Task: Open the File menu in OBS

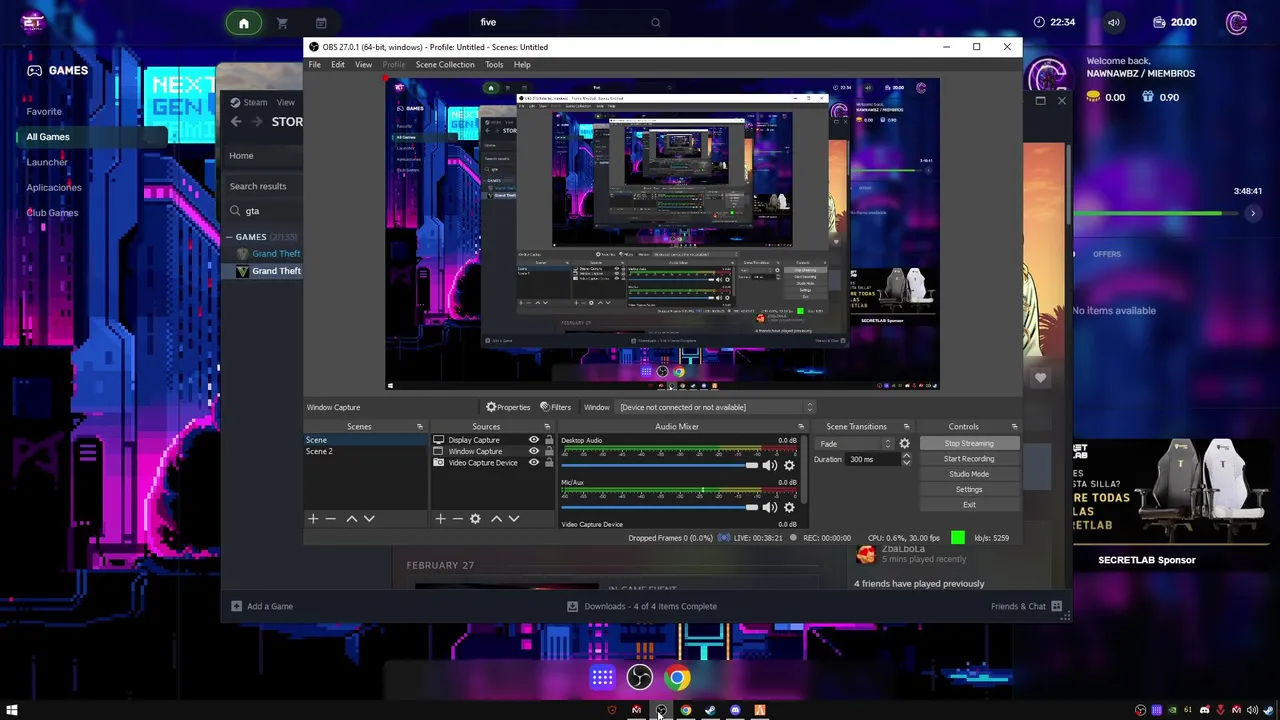Action: pyautogui.click(x=314, y=64)
